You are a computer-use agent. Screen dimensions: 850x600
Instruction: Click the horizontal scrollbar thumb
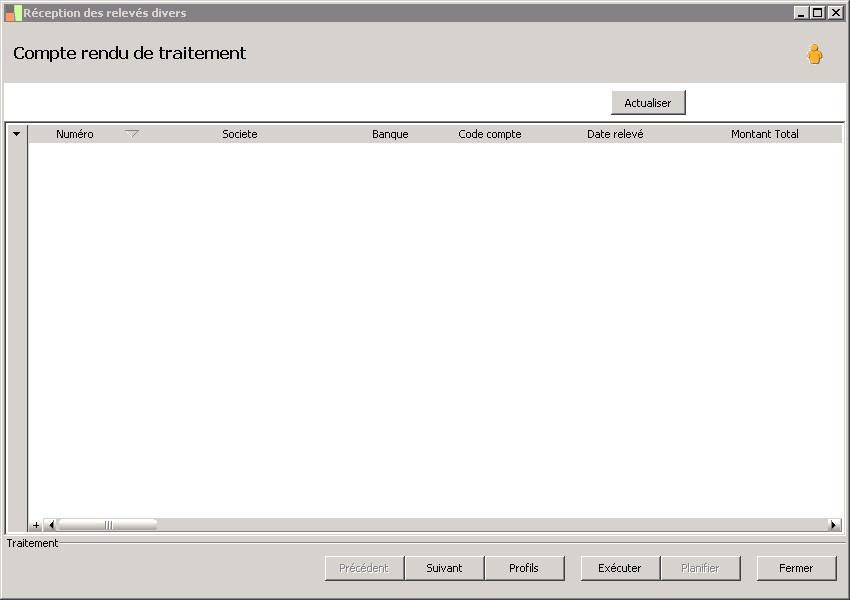[x=108, y=525]
